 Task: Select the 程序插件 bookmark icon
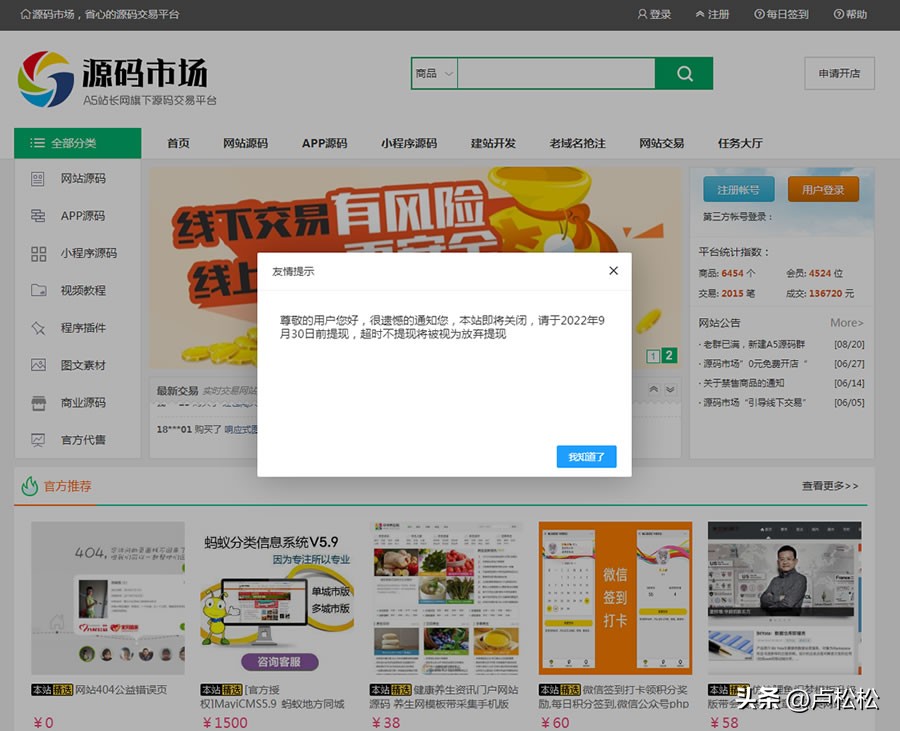[x=37, y=327]
